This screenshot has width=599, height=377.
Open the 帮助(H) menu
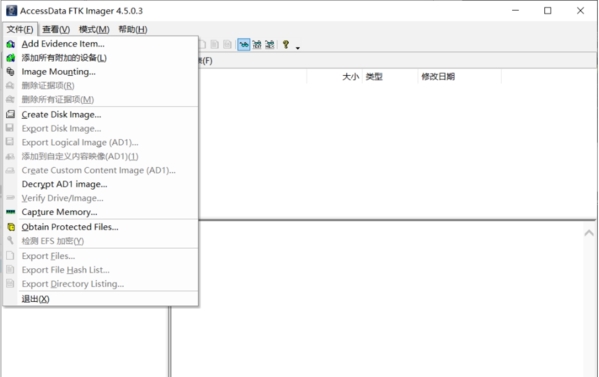pyautogui.click(x=133, y=29)
